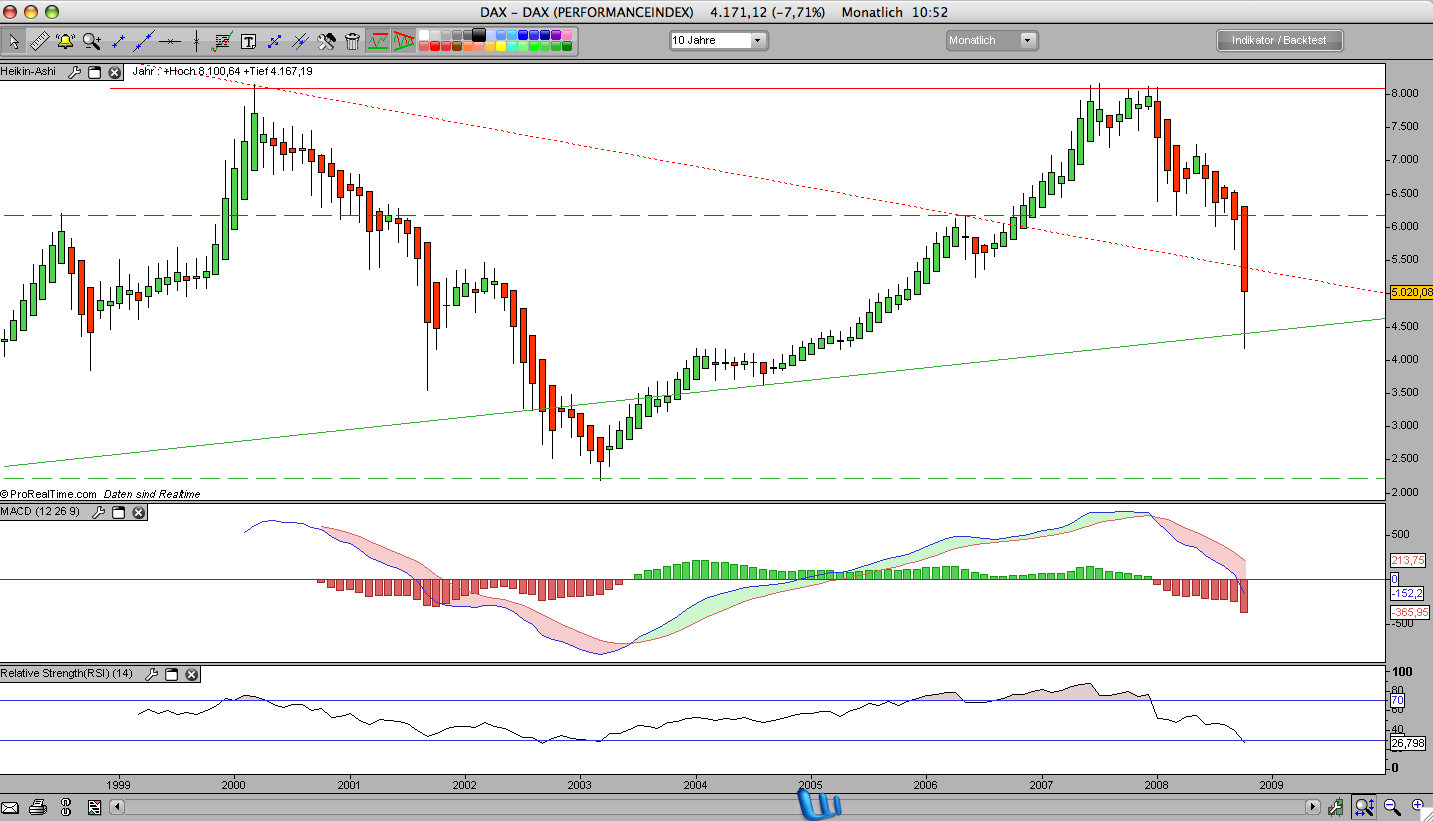Choose the extended trend line tool
Viewport: 1433px width, 821px height.
[144, 41]
